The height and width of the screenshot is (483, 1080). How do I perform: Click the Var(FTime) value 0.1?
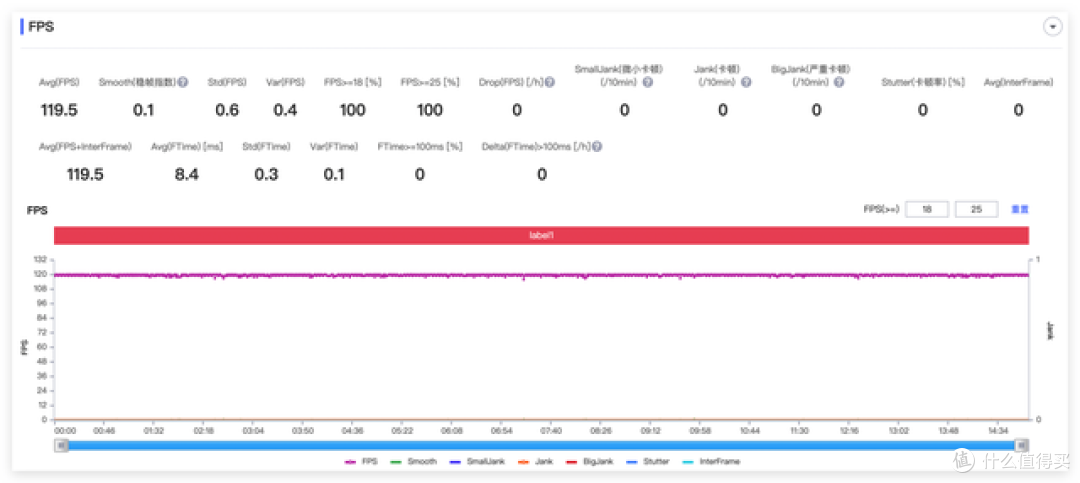334,175
